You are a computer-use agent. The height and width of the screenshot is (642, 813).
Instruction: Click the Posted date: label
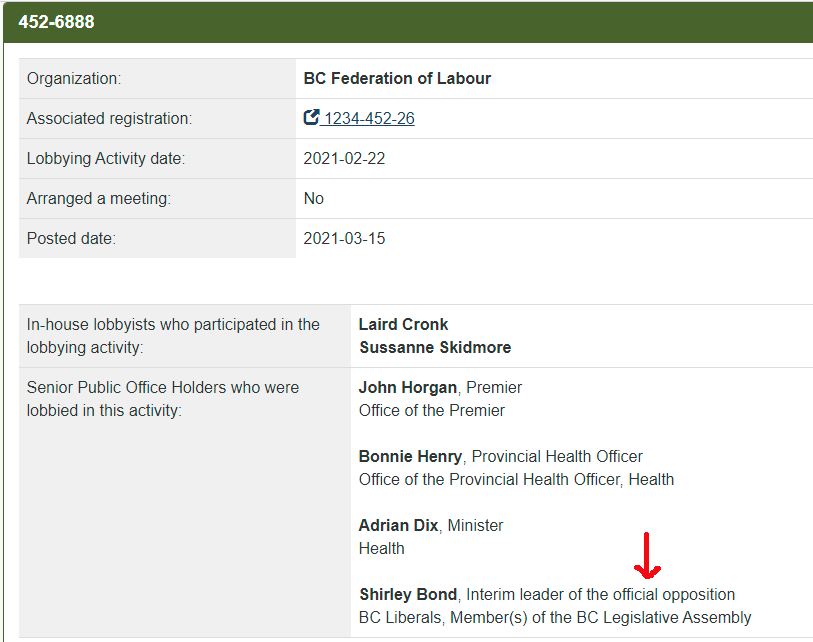point(71,238)
